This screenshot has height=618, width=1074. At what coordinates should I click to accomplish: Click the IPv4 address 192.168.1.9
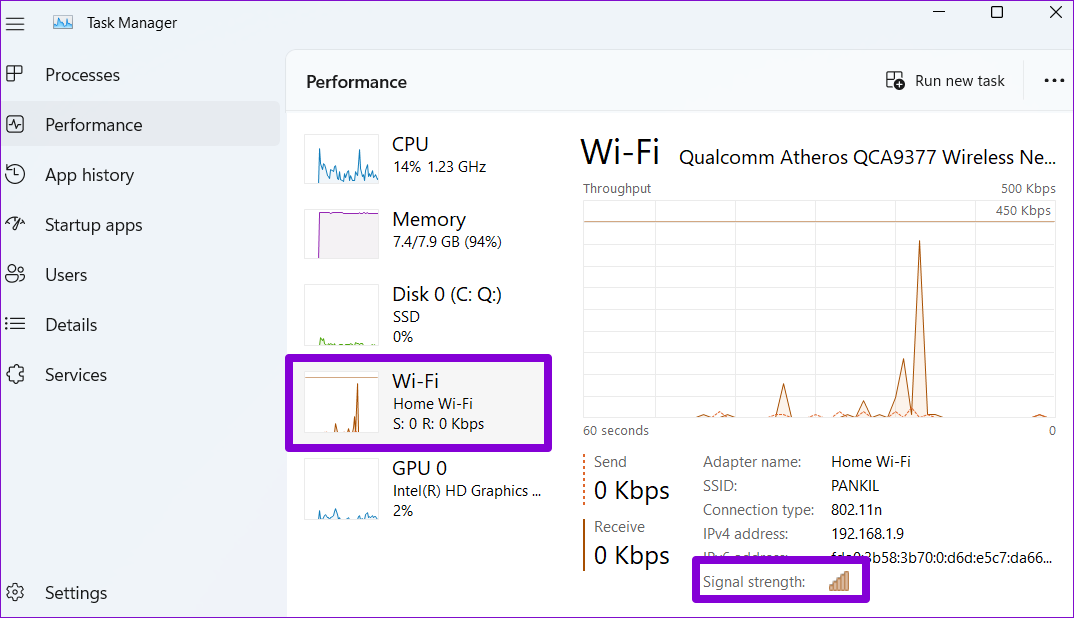click(x=867, y=534)
